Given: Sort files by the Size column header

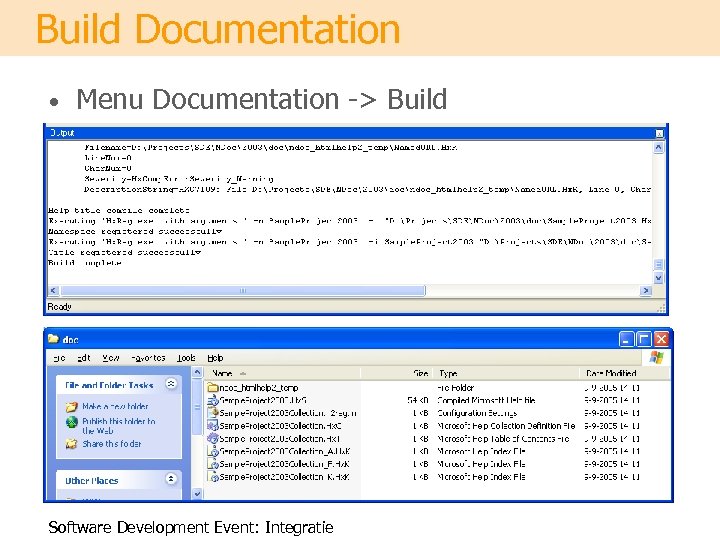Looking at the screenshot, I should click(x=397, y=373).
